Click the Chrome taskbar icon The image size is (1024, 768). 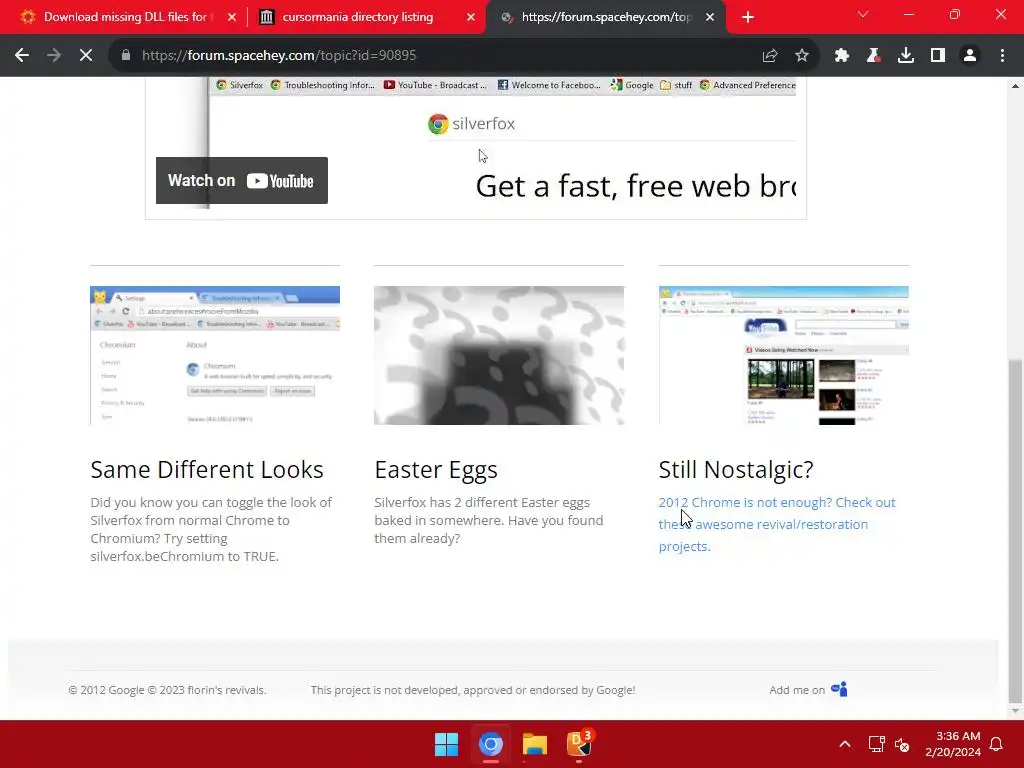(x=490, y=744)
